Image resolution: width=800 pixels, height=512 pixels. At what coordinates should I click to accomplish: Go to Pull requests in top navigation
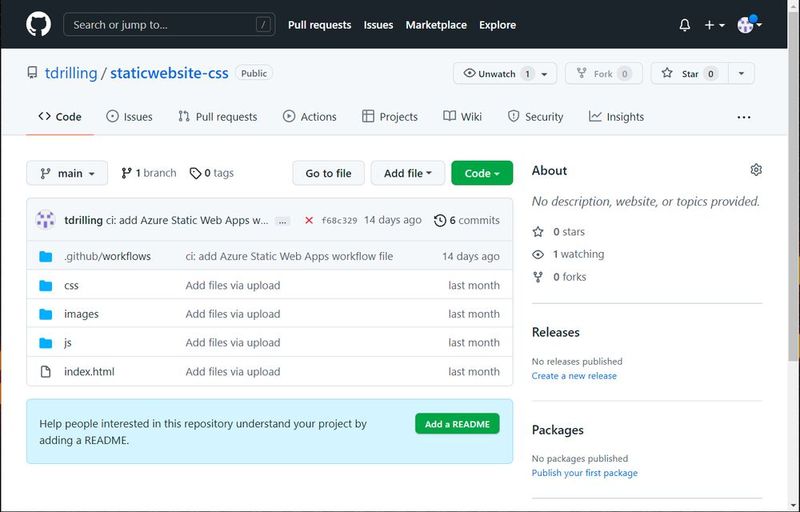tap(319, 24)
